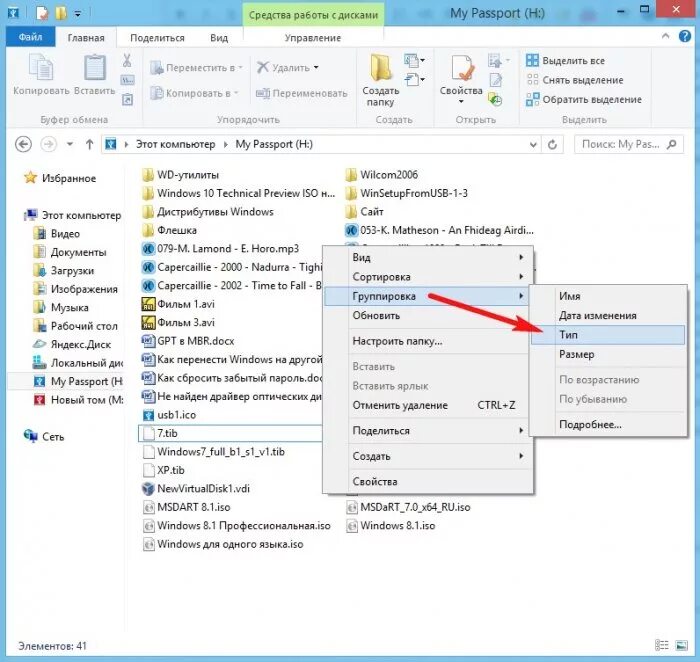The image size is (700, 662).
Task: Click the Up one level arrow
Action: [89, 144]
